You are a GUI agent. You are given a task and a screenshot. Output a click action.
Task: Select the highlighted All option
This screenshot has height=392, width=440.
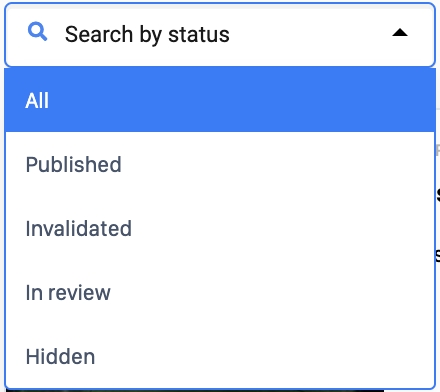[x=220, y=100]
